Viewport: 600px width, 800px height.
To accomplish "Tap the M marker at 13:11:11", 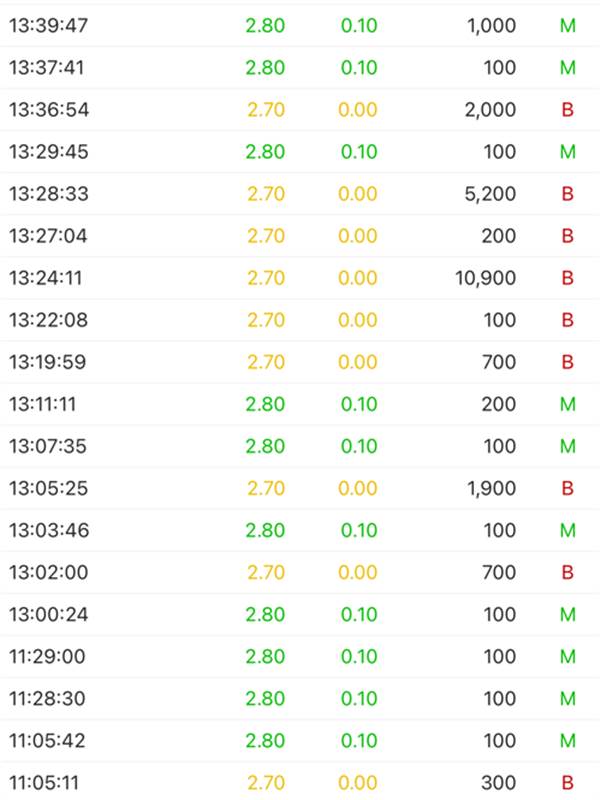I will coord(568,404).
